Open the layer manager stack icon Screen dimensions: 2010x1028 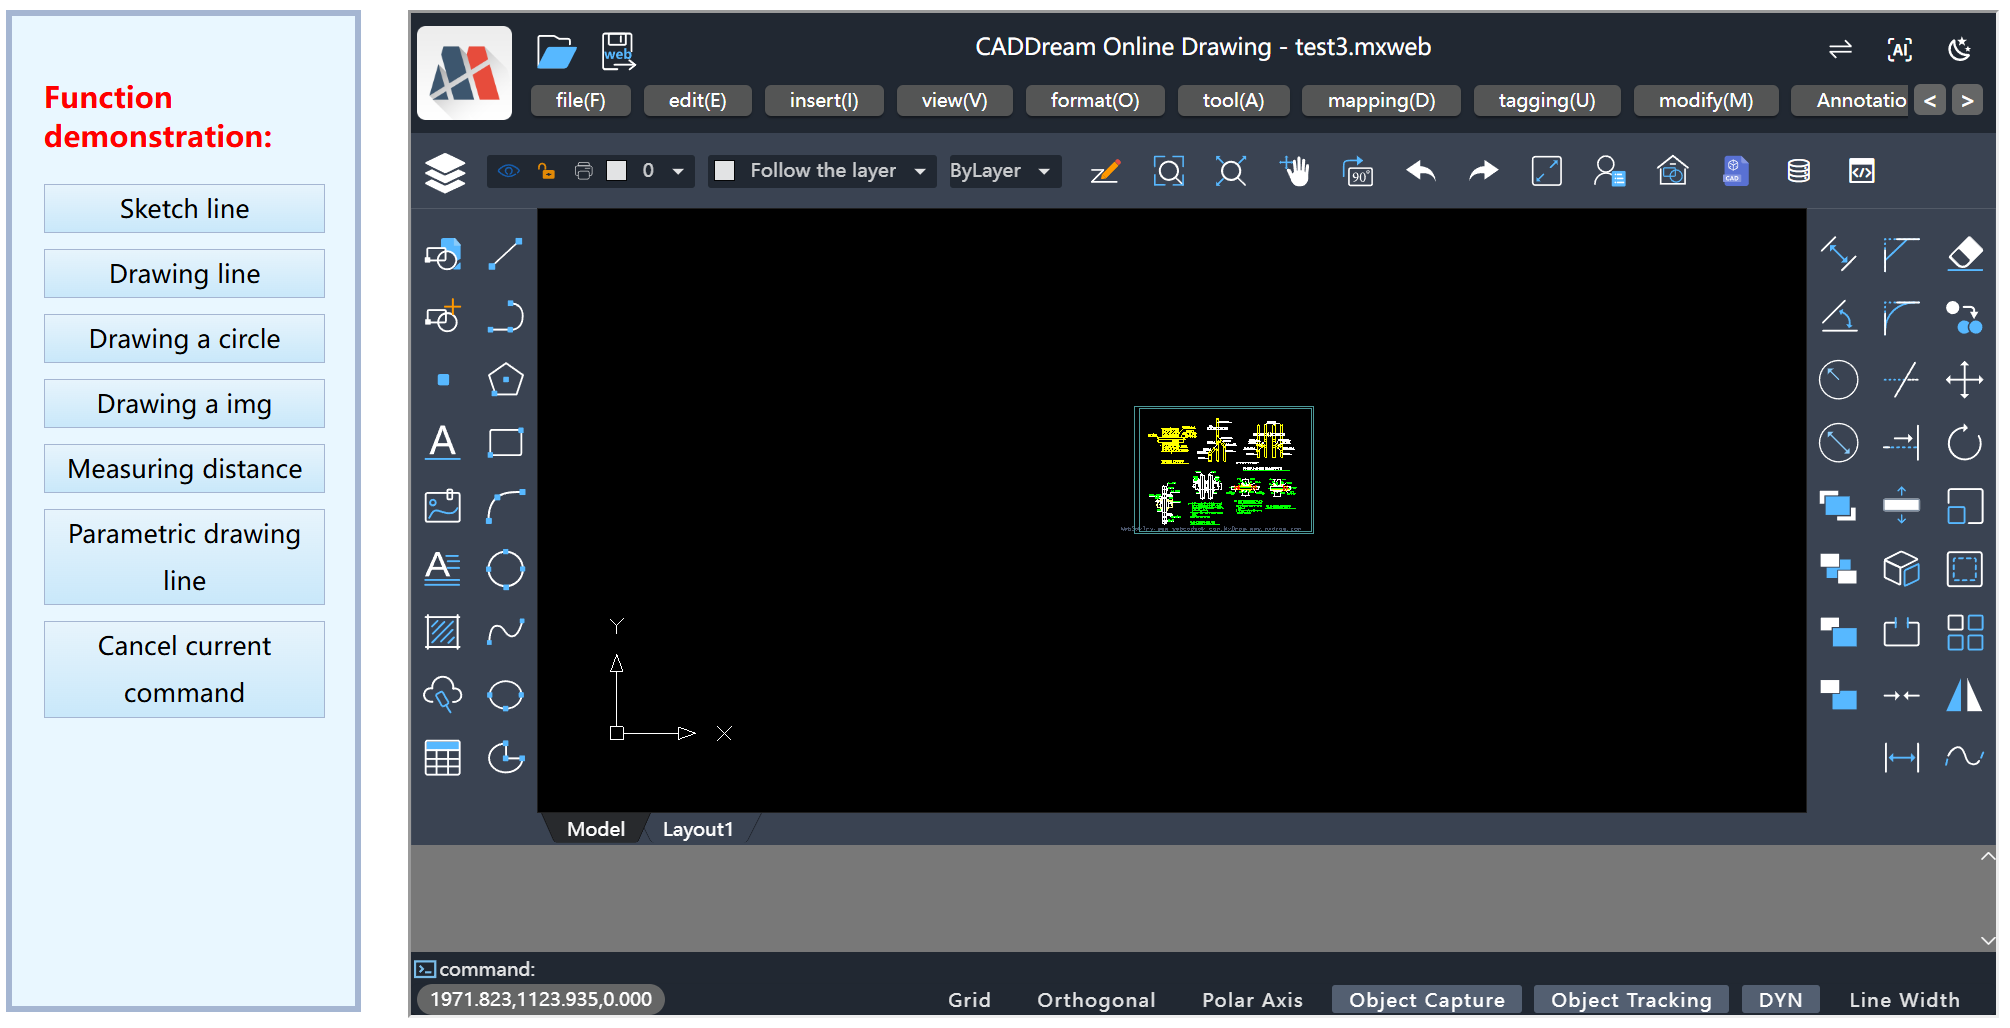(x=445, y=172)
